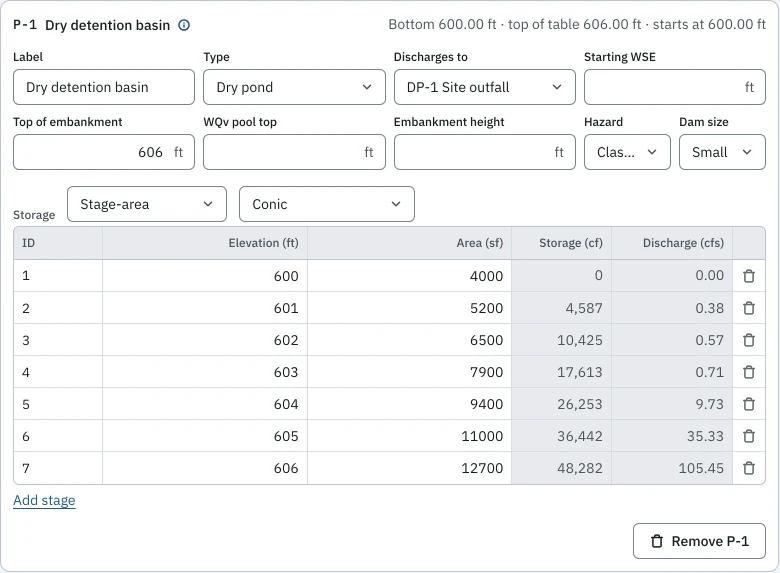Delete the stage row with elevation 606
The width and height of the screenshot is (780, 573).
click(749, 468)
